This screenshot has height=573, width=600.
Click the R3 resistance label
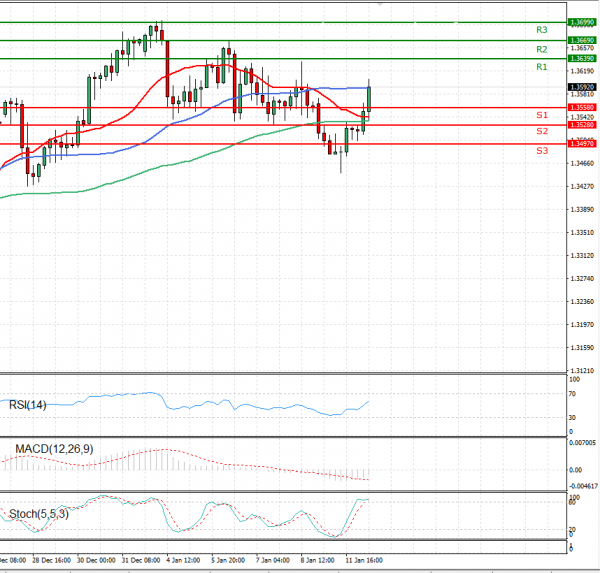point(541,31)
